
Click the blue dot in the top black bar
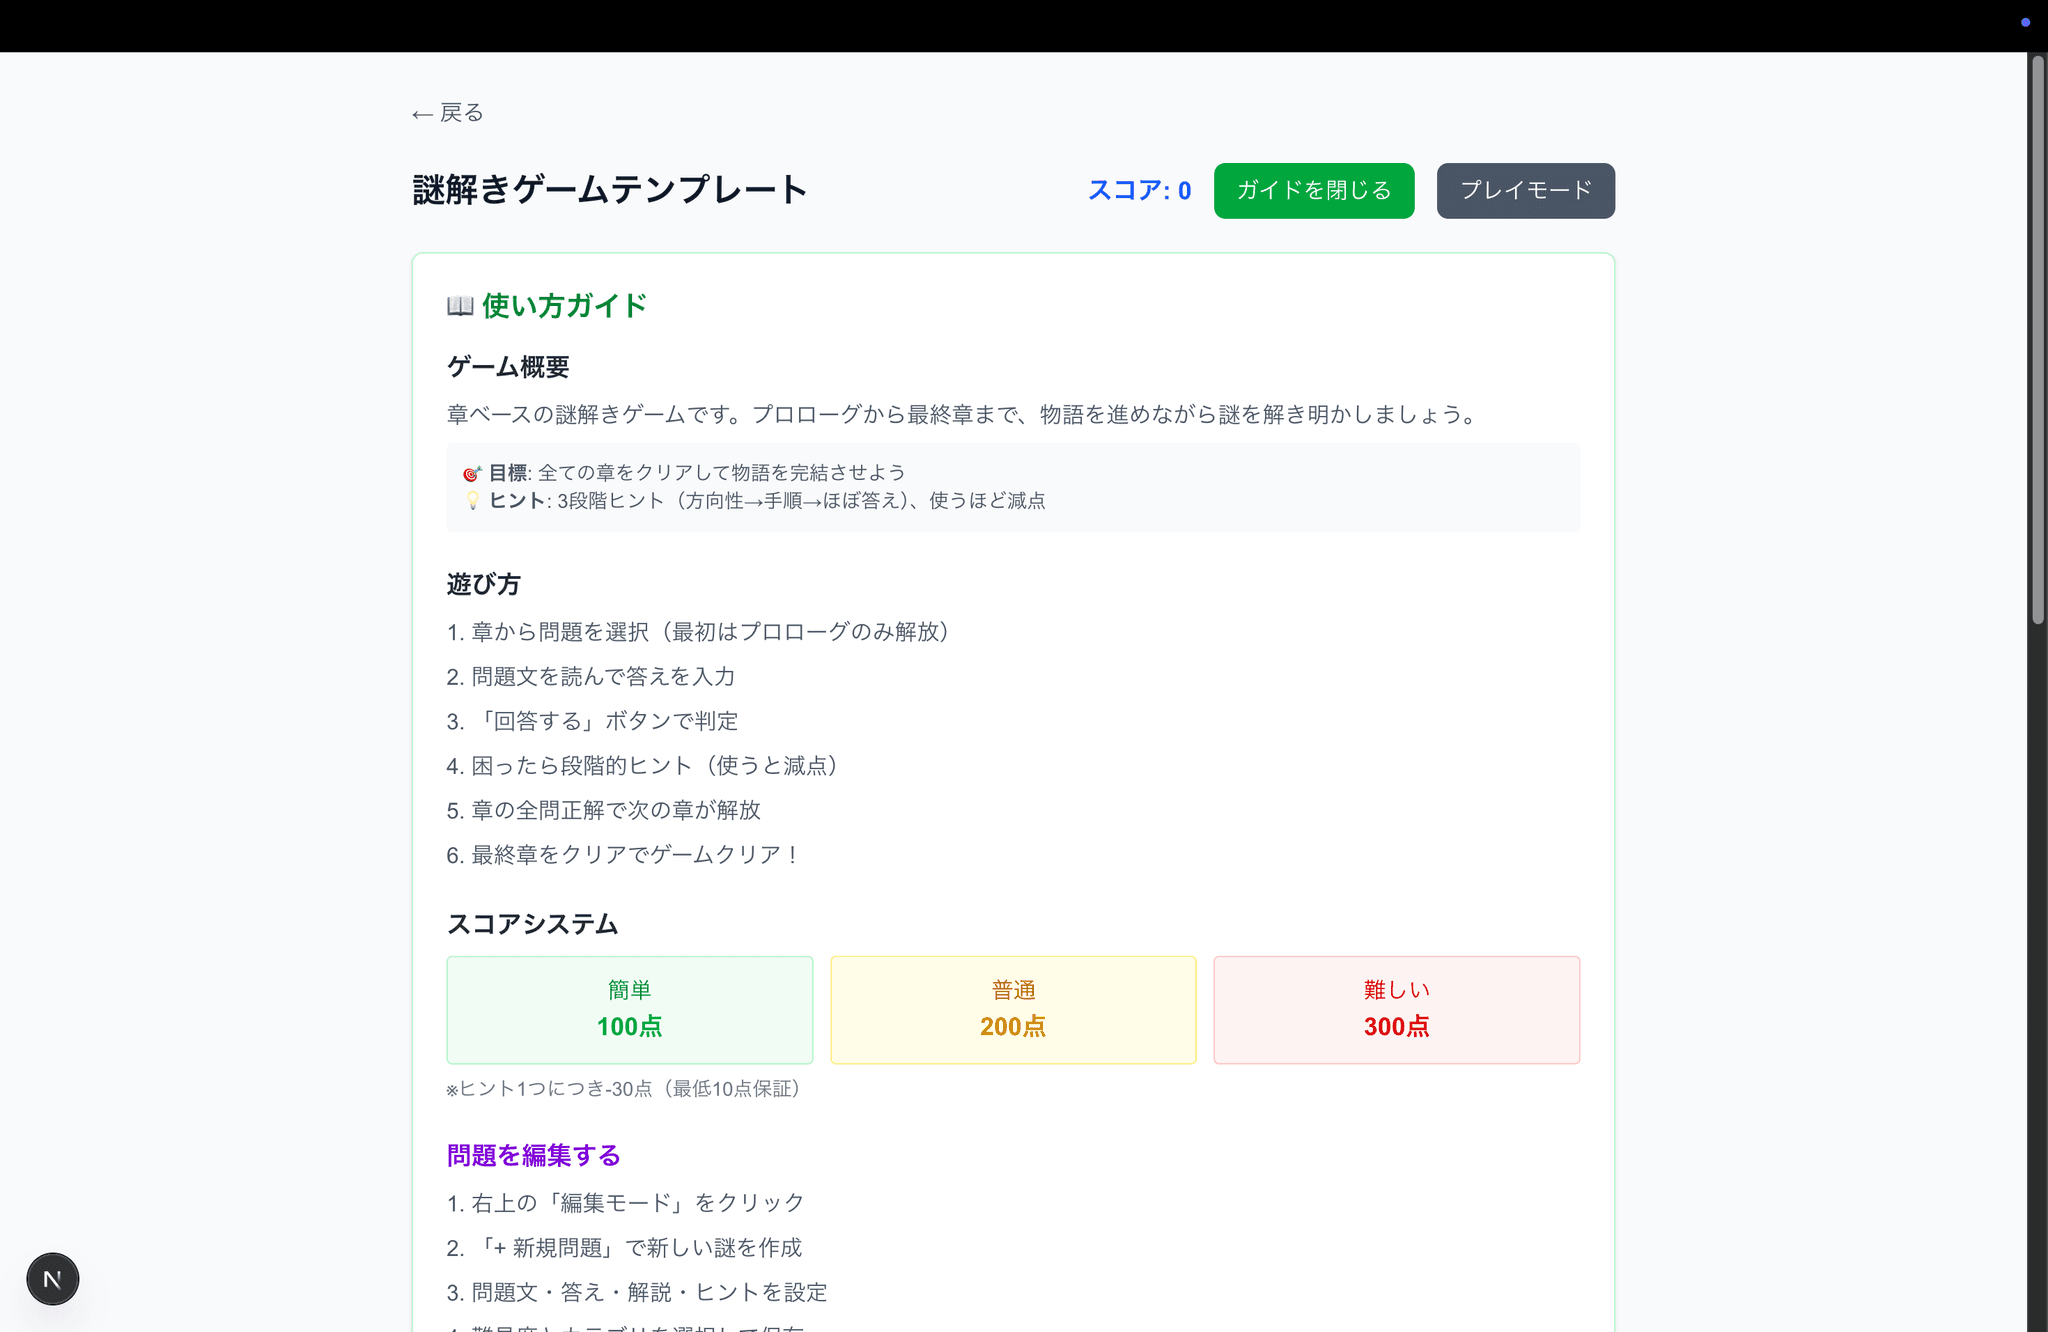(x=2025, y=22)
